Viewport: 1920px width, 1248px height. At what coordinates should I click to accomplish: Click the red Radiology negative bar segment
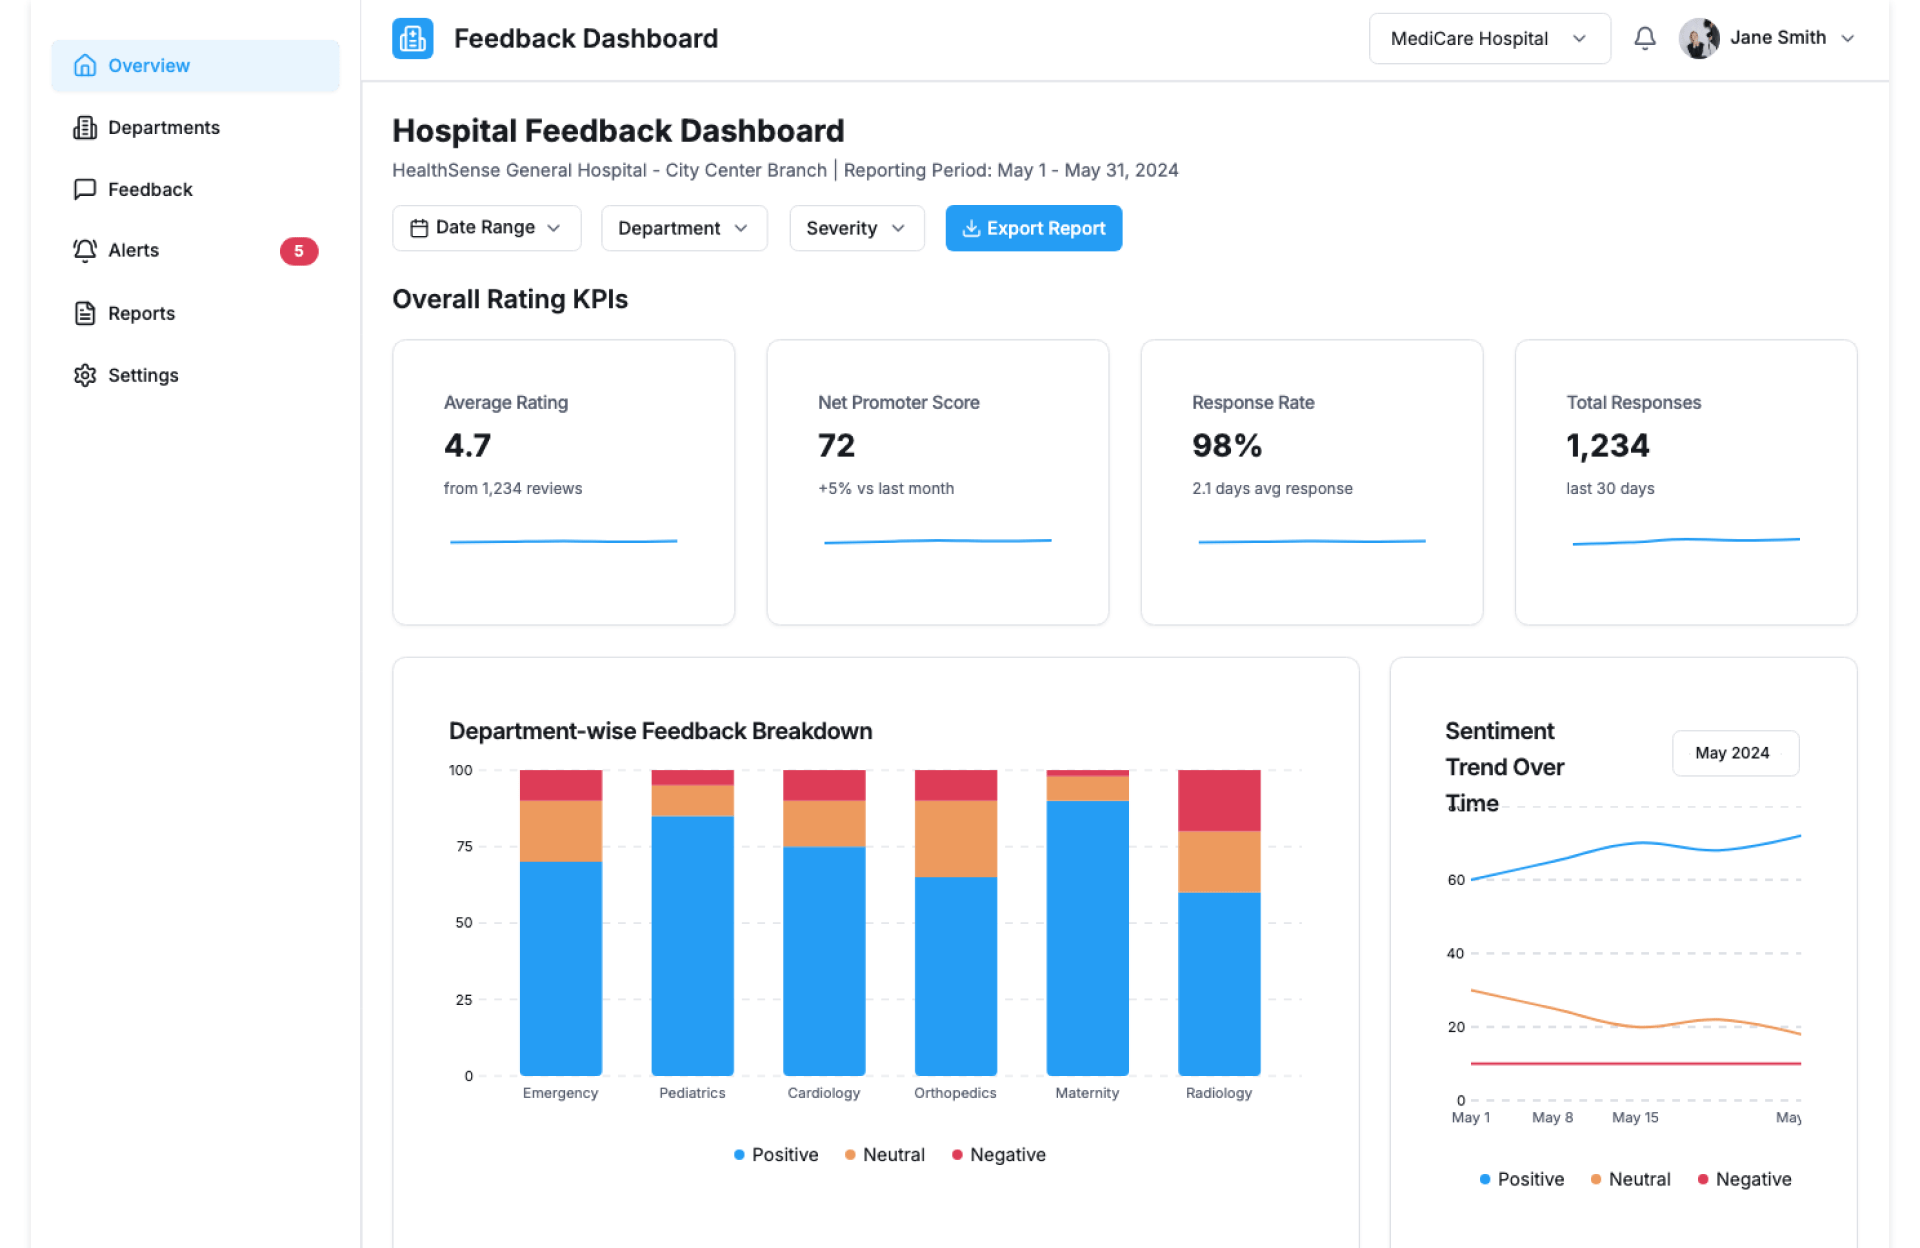pyautogui.click(x=1218, y=800)
